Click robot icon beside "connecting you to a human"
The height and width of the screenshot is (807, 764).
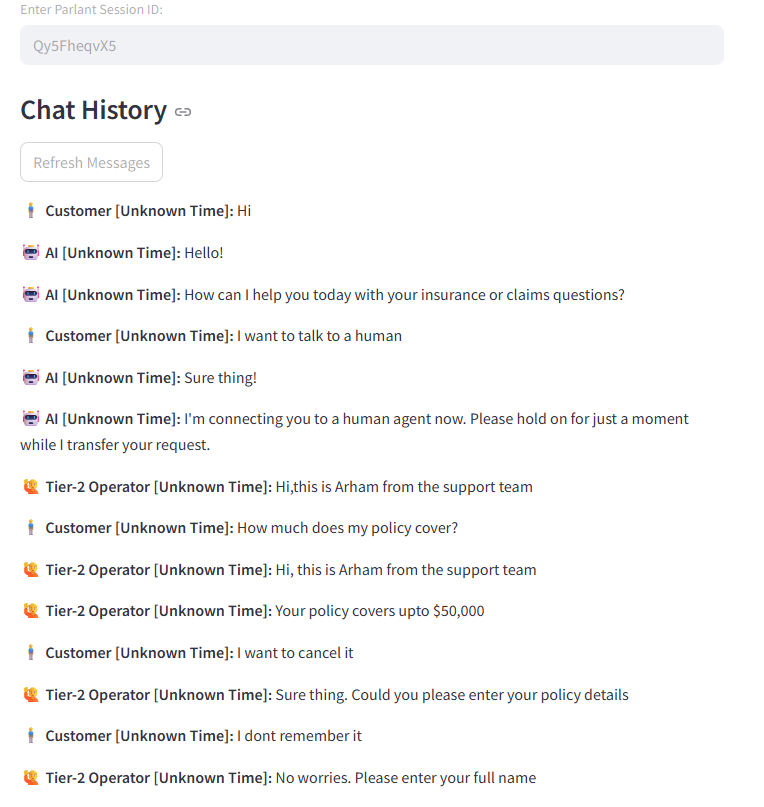pos(31,419)
